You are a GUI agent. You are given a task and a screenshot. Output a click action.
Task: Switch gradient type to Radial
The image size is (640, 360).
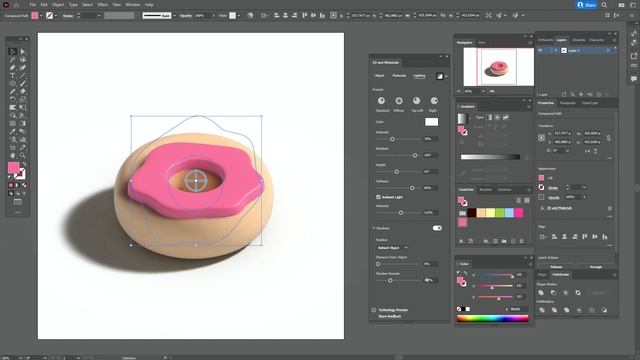tap(497, 118)
